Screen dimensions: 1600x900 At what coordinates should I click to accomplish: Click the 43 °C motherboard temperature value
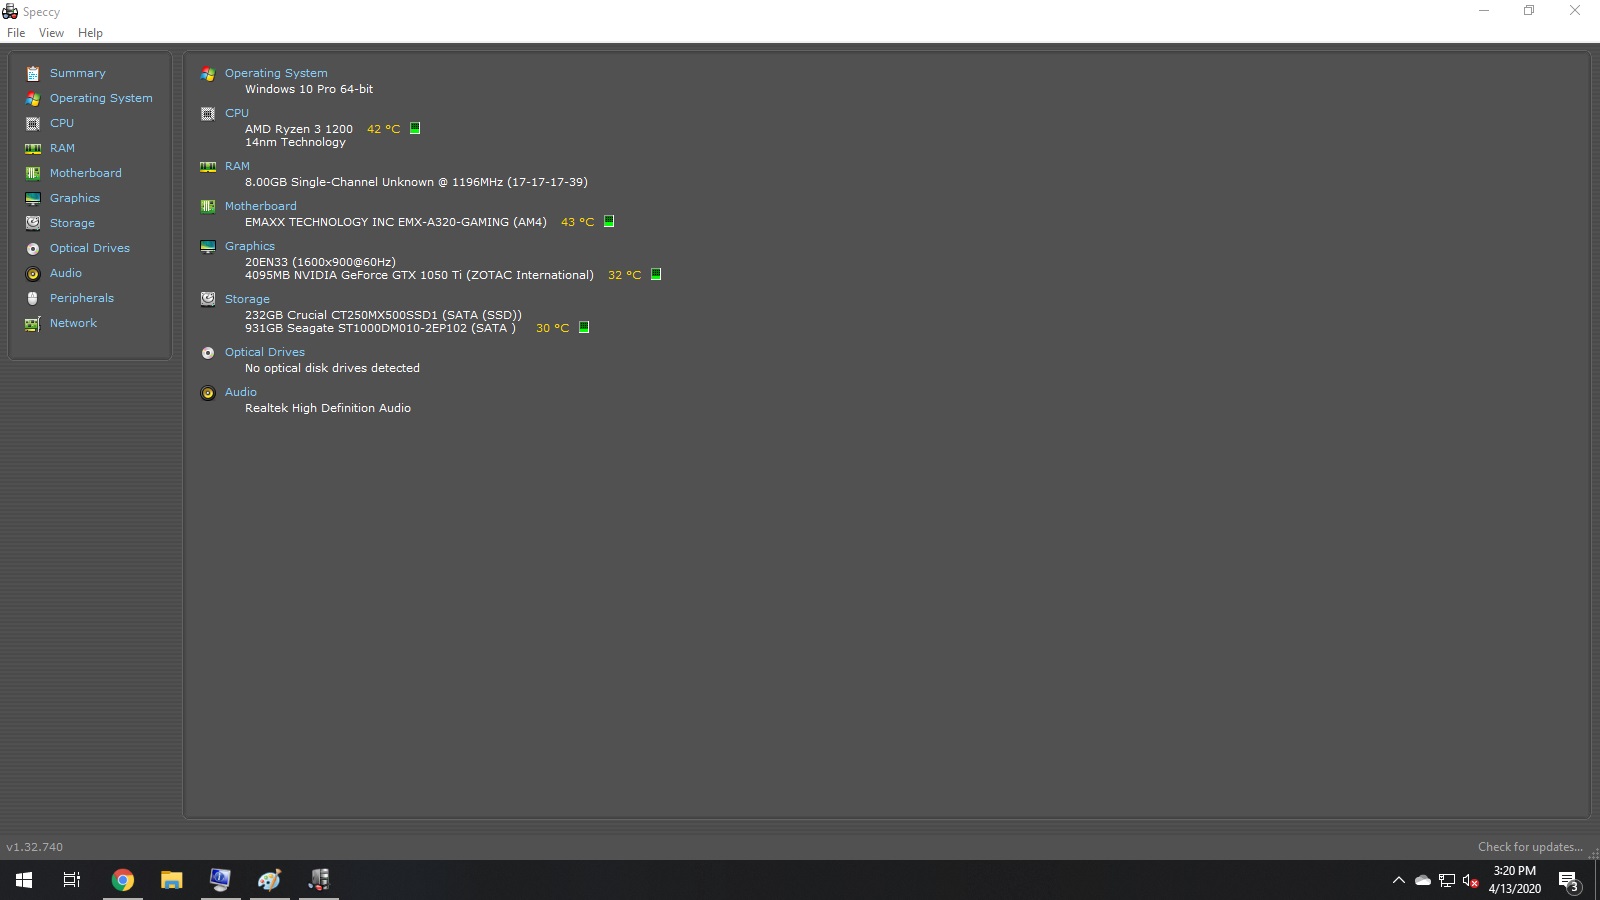tap(577, 222)
